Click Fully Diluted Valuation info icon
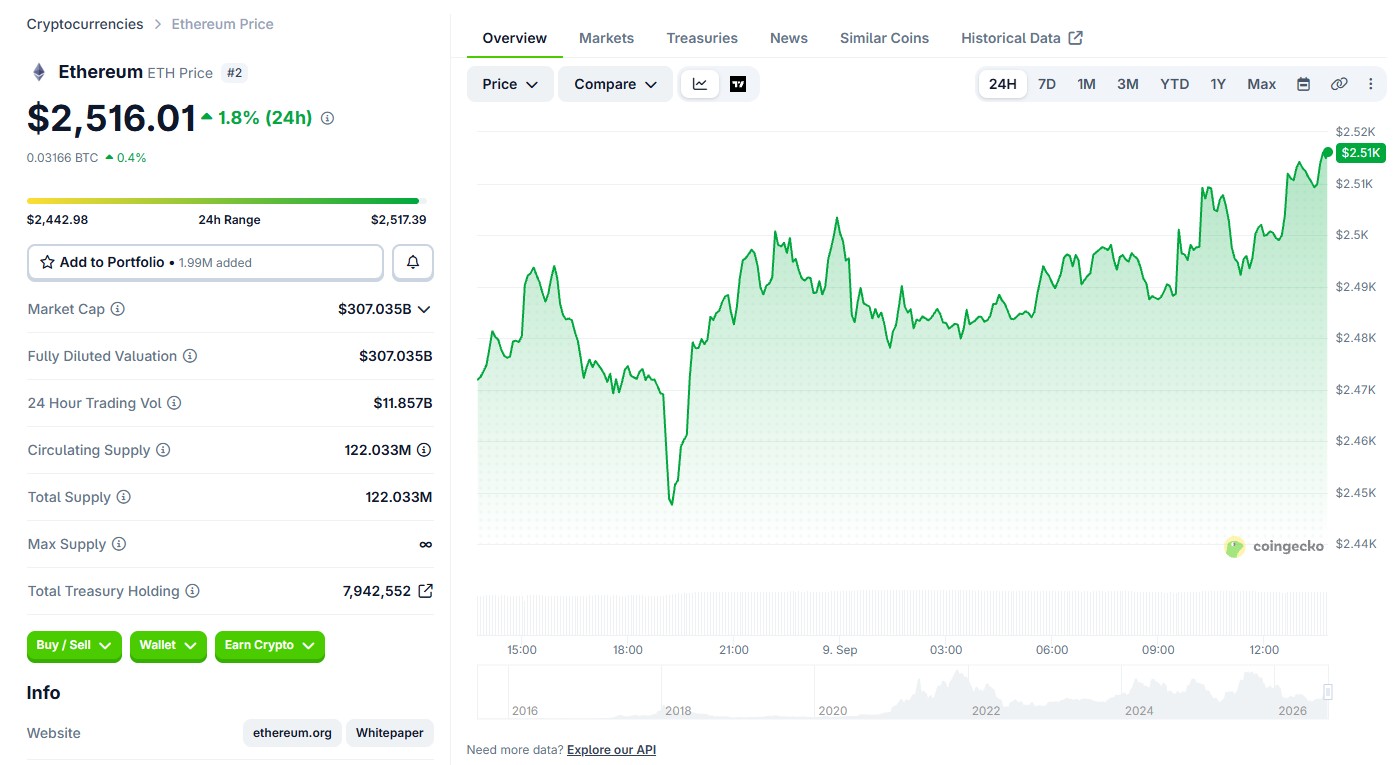This screenshot has width=1396, height=765. click(x=190, y=356)
